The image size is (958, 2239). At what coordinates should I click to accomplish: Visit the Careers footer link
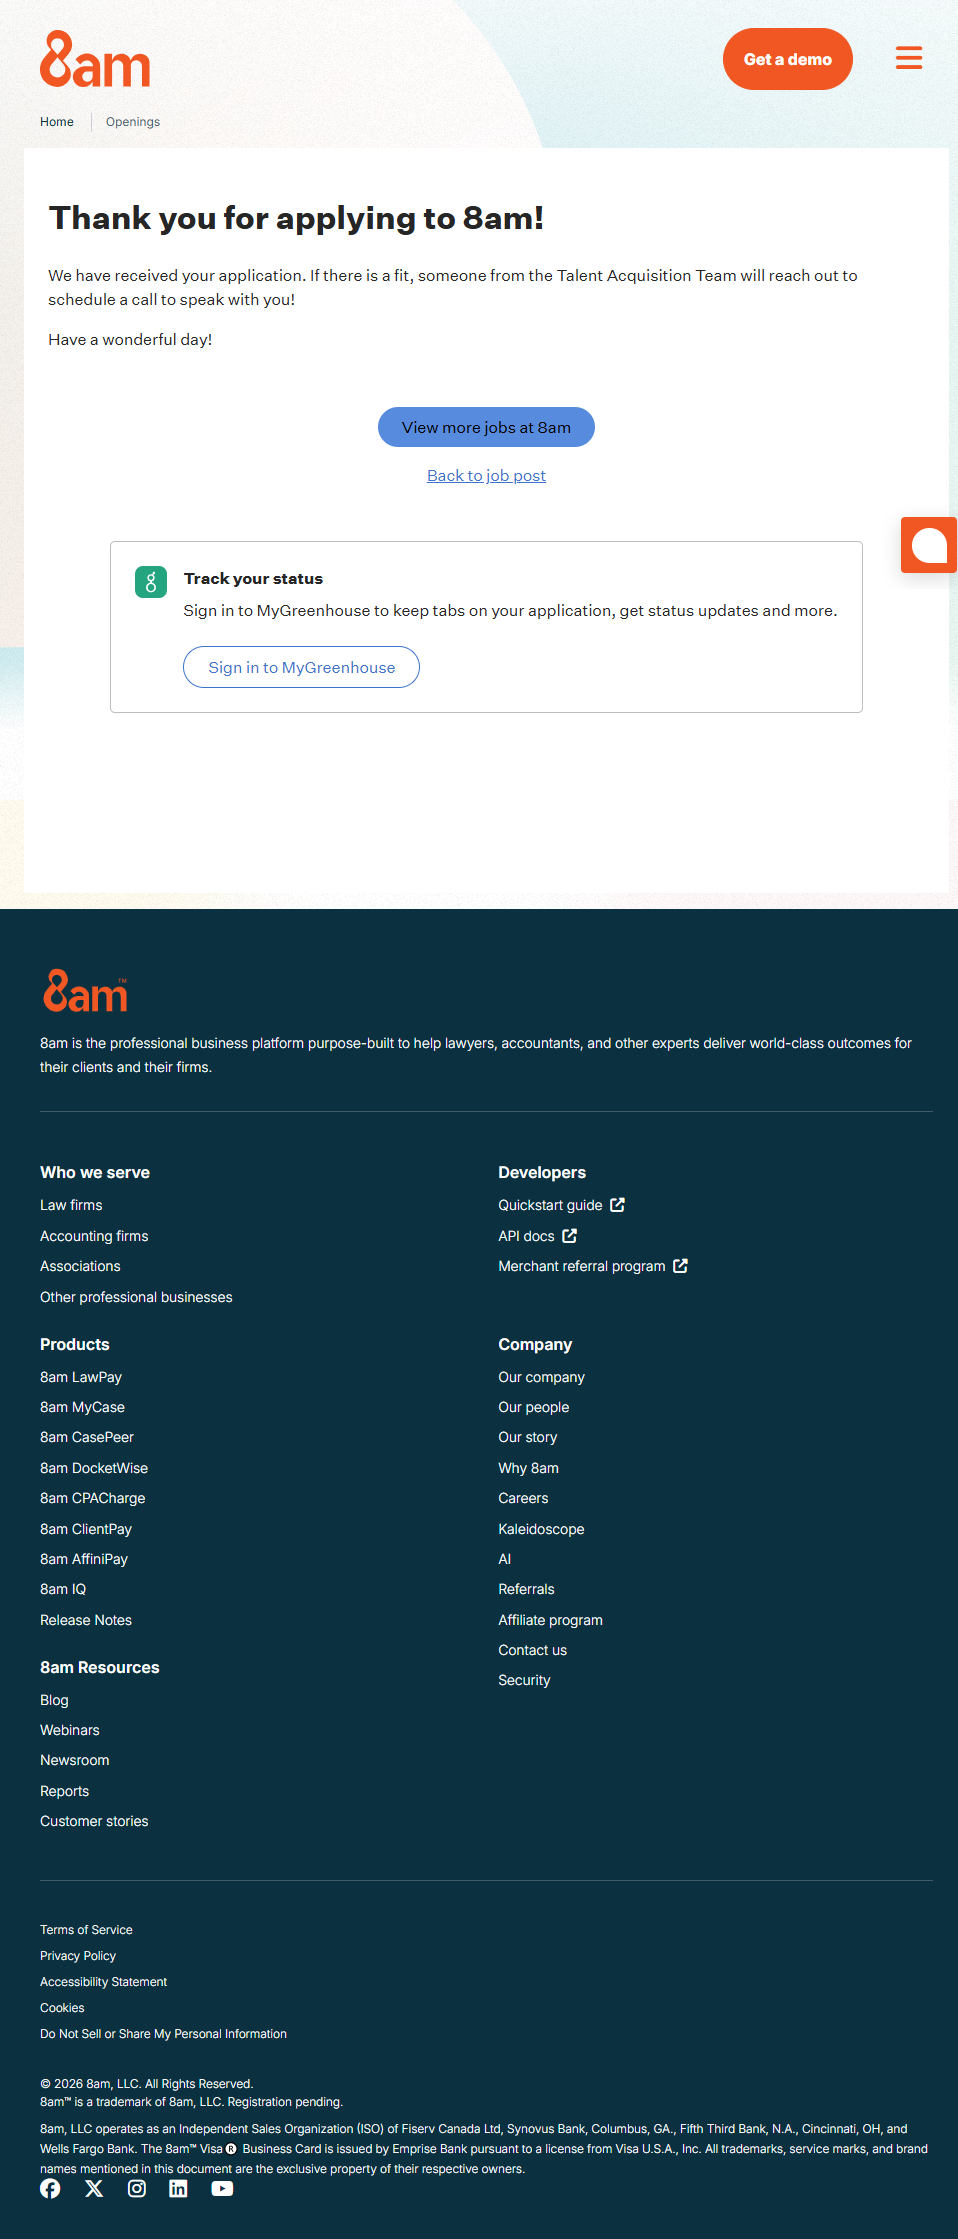point(523,1498)
